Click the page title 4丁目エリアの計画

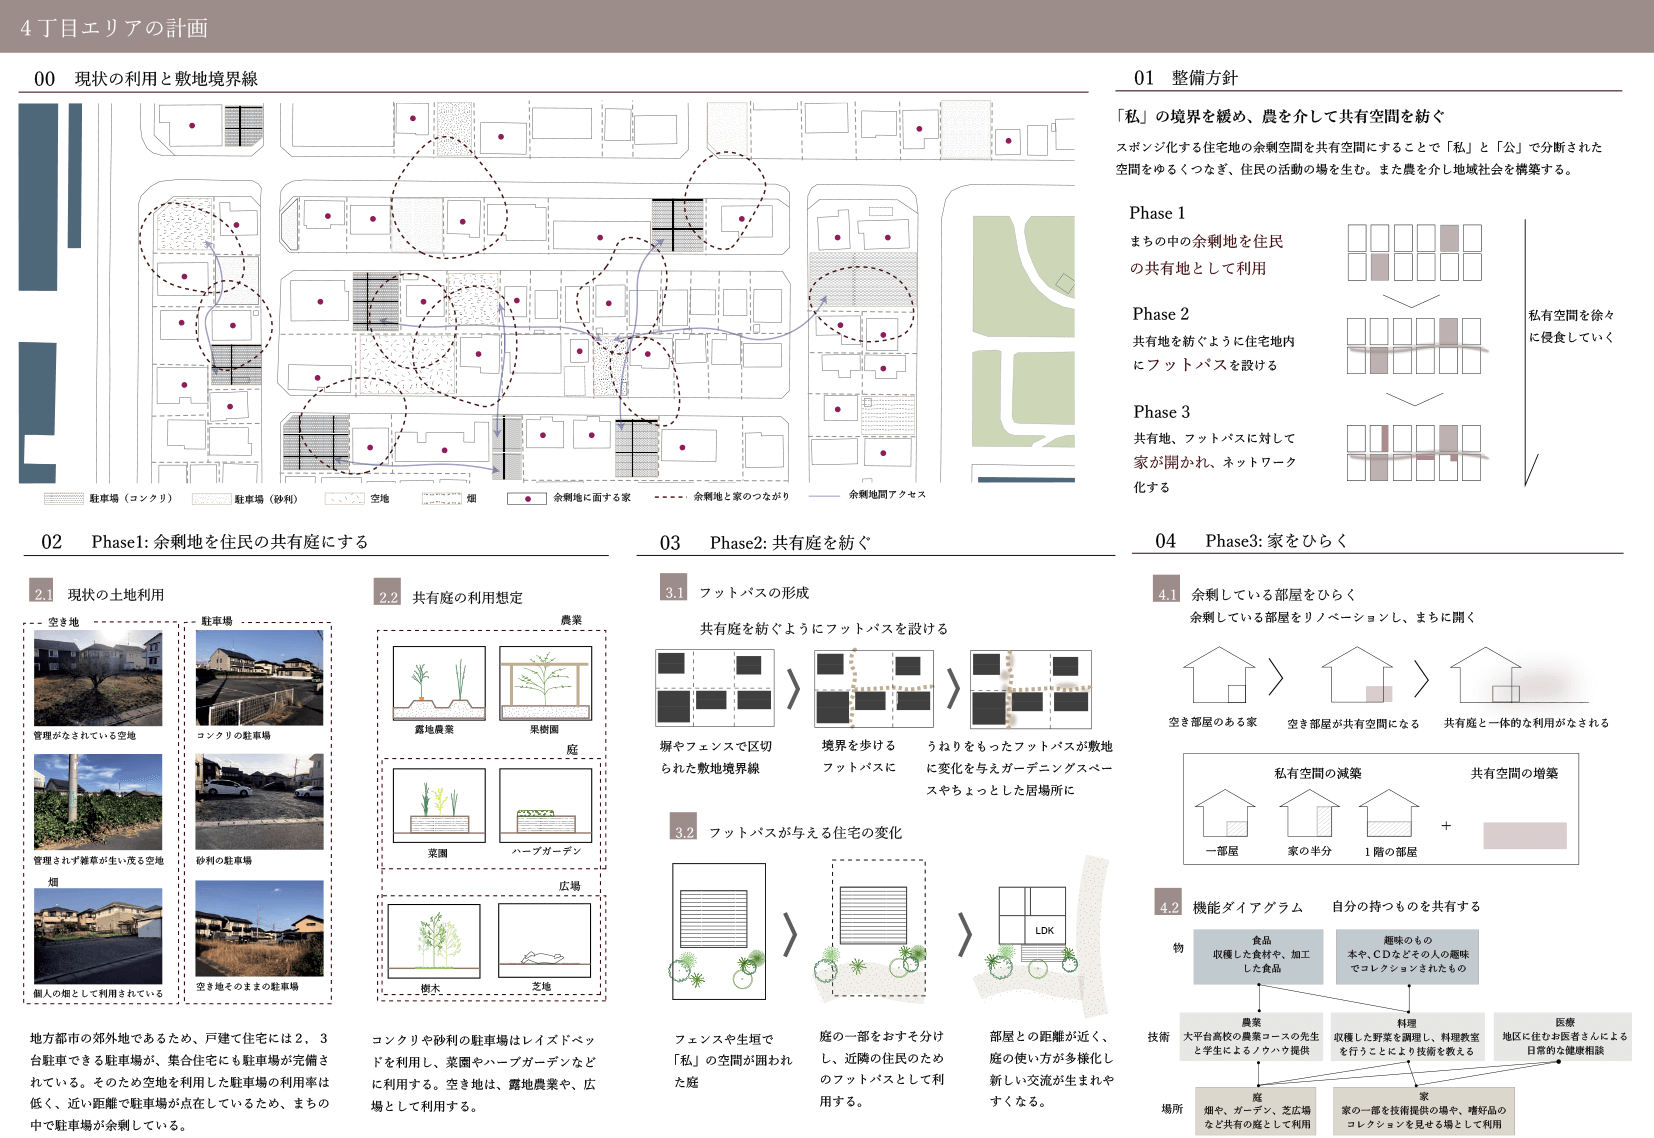(x=114, y=27)
